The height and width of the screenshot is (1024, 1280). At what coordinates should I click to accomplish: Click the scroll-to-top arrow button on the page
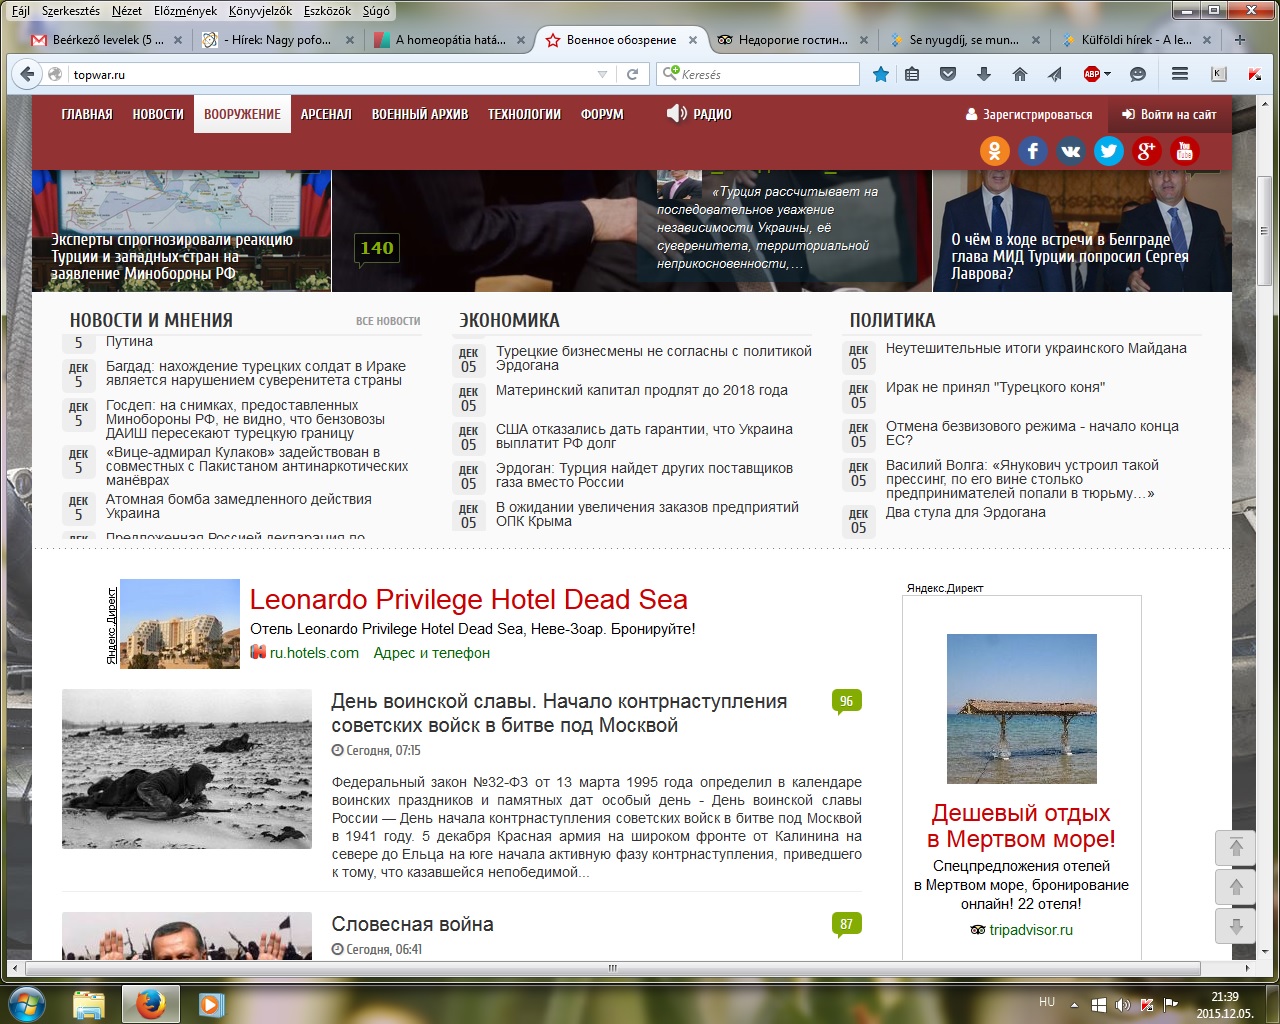point(1236,848)
